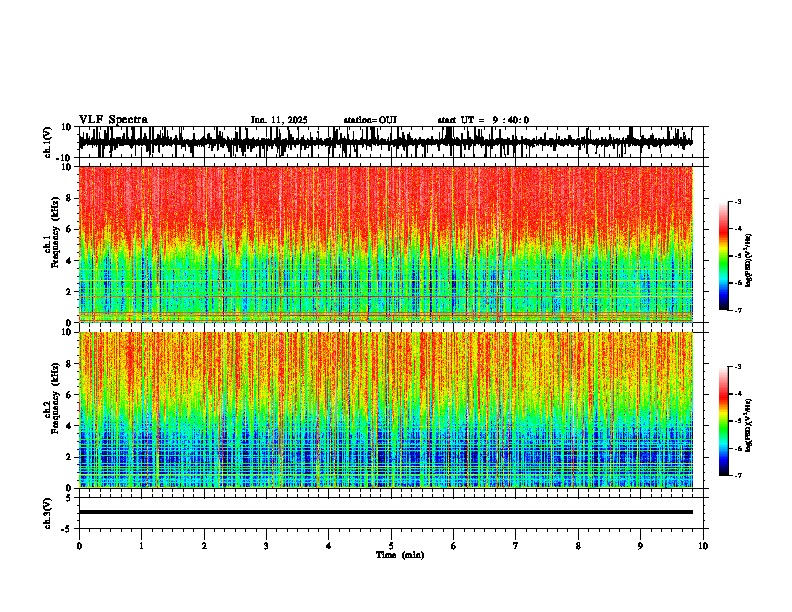Click the "4" kHz tick of ch.1 spectrogram
The image size is (792, 612).
(70, 261)
